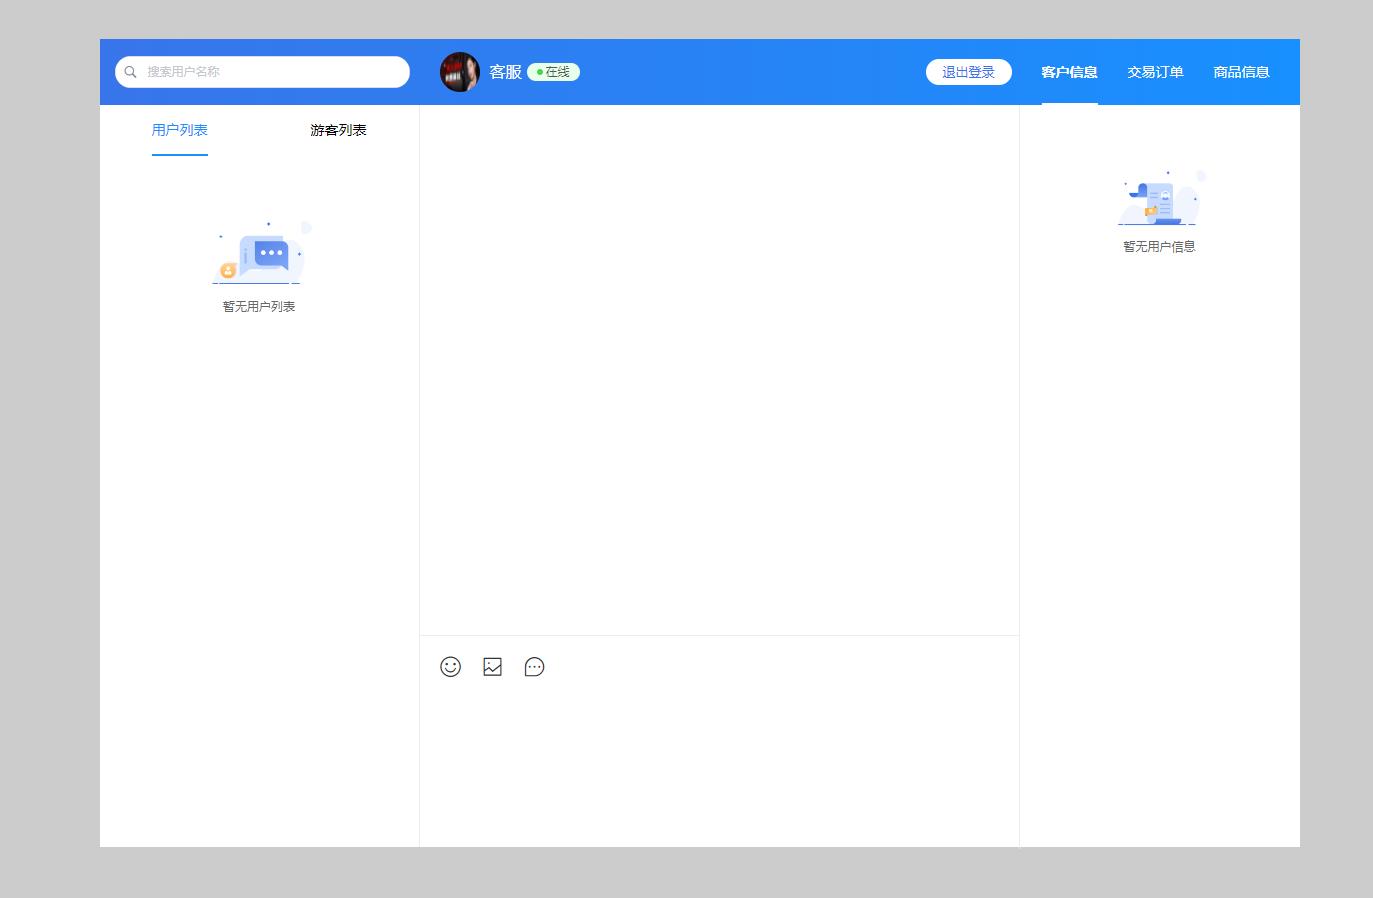Click the search magnifier icon
Viewport: 1373px width, 898px height.
(130, 72)
